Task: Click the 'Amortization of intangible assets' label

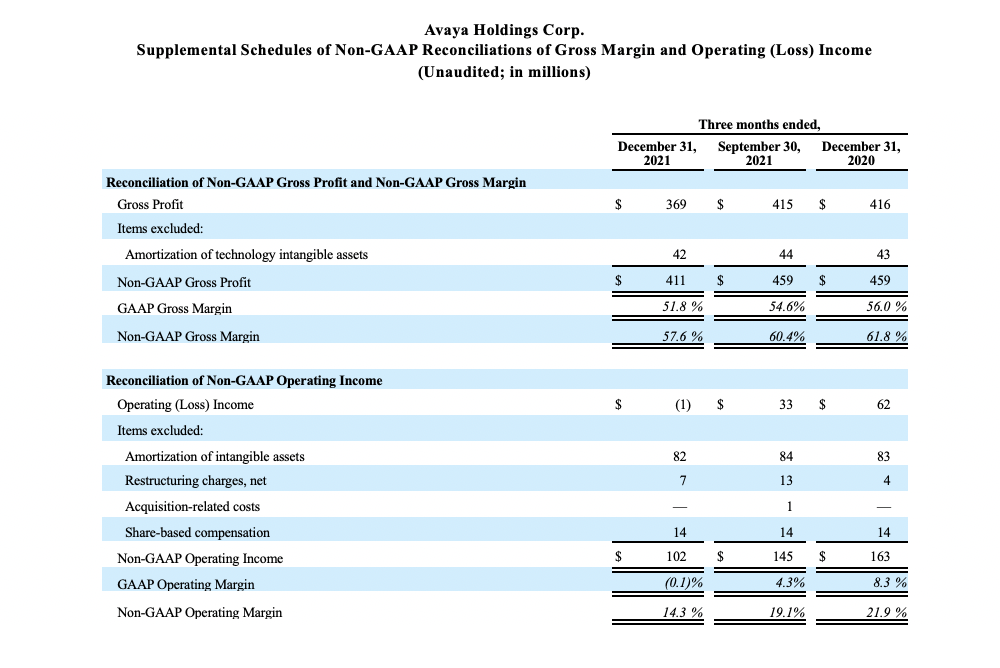Action: coord(214,457)
